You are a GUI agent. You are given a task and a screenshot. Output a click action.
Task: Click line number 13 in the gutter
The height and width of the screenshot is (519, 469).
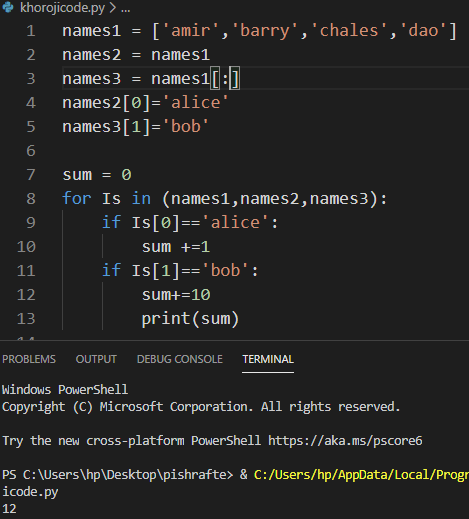tap(26, 319)
